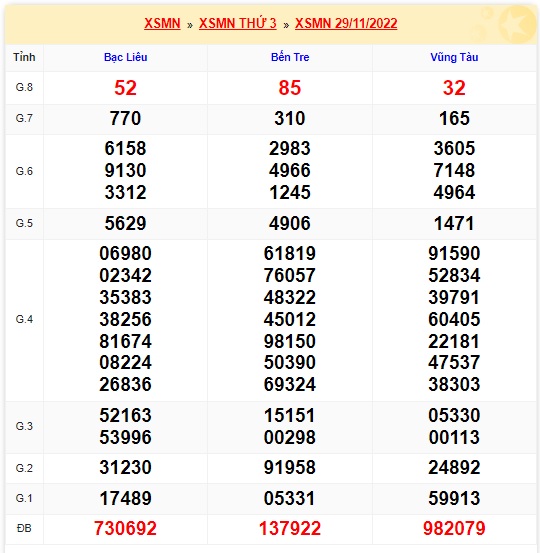The height and width of the screenshot is (553, 540).
Task: Click G.6 number 6158
Action: point(125,148)
